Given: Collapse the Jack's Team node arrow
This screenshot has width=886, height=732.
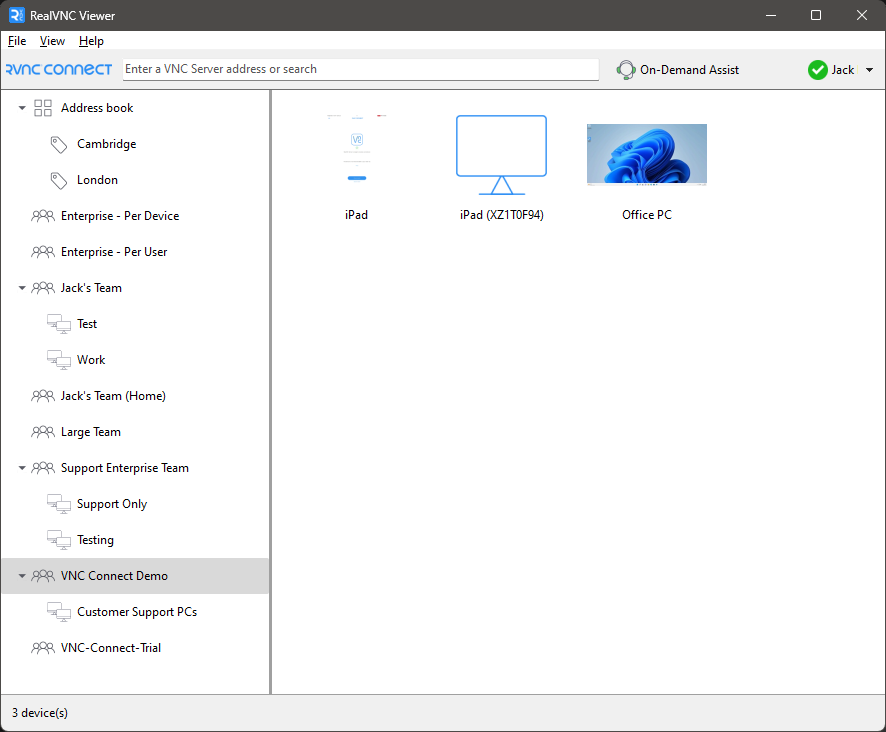Looking at the screenshot, I should [22, 288].
